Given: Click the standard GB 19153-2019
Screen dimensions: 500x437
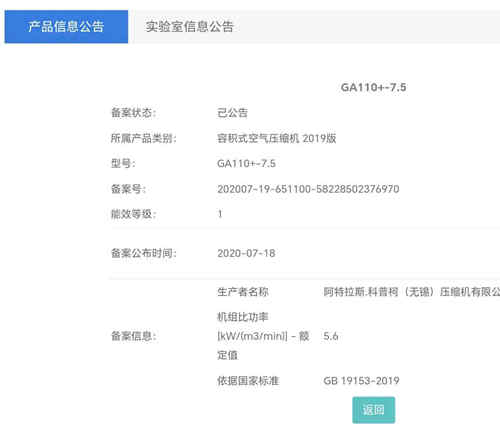Looking at the screenshot, I should pyautogui.click(x=361, y=381).
